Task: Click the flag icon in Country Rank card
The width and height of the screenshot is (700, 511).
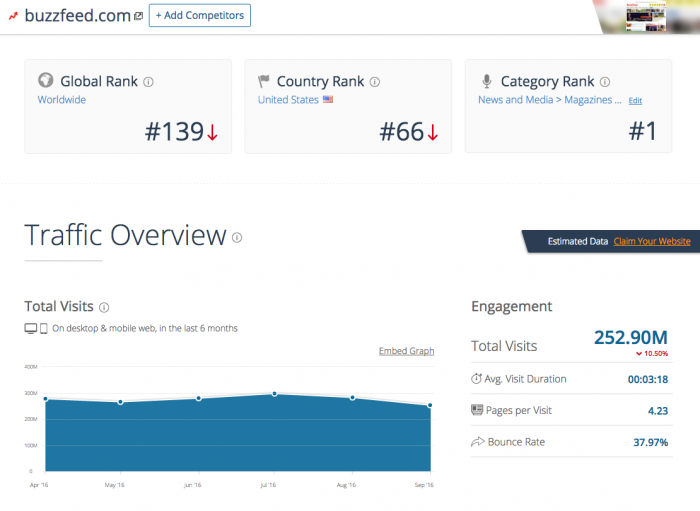Action: [x=264, y=81]
